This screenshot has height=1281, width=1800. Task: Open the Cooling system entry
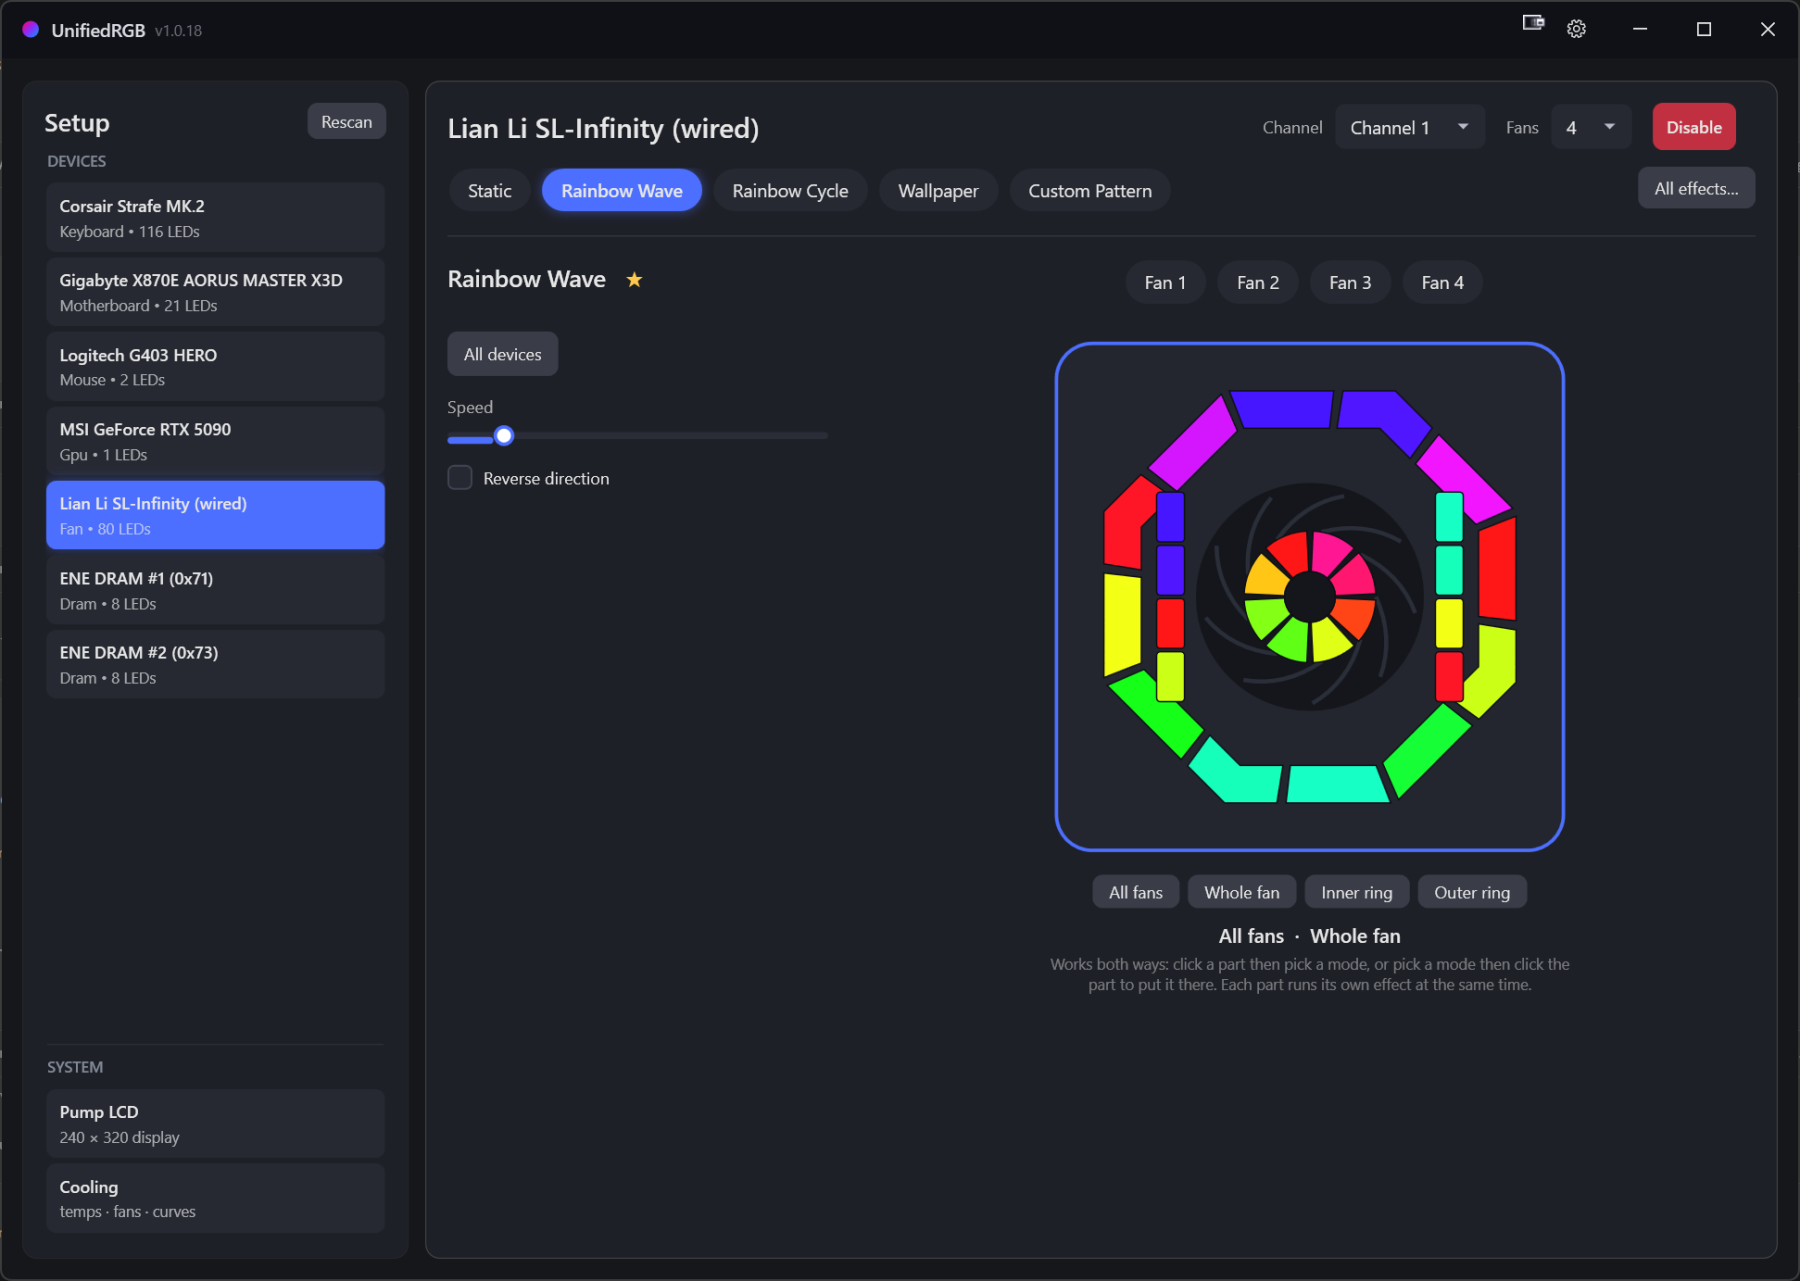[x=215, y=1198]
